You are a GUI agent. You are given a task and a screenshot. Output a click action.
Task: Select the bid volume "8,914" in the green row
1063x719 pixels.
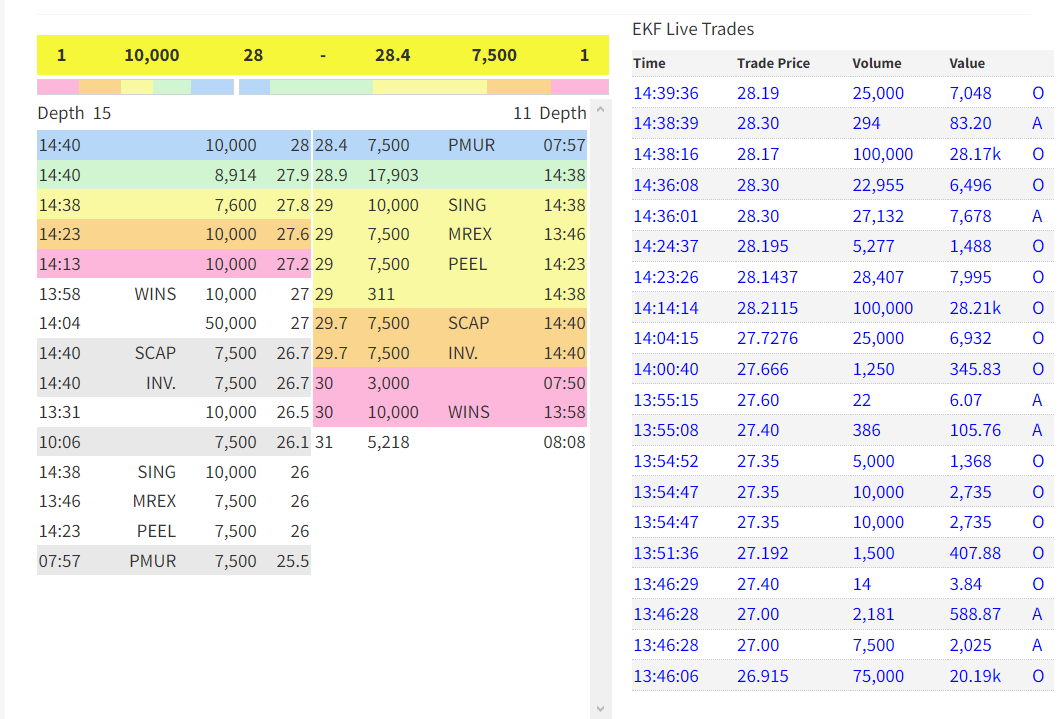tap(235, 176)
